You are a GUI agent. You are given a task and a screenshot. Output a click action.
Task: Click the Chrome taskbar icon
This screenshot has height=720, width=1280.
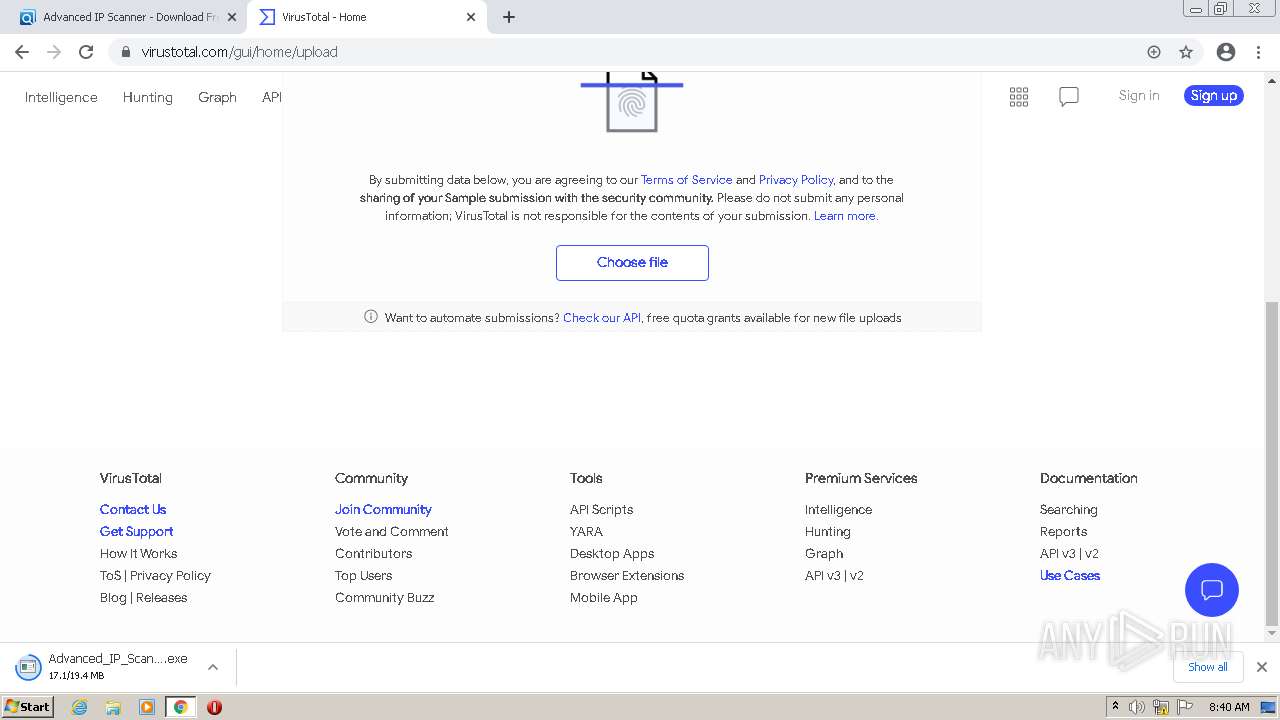(180, 707)
